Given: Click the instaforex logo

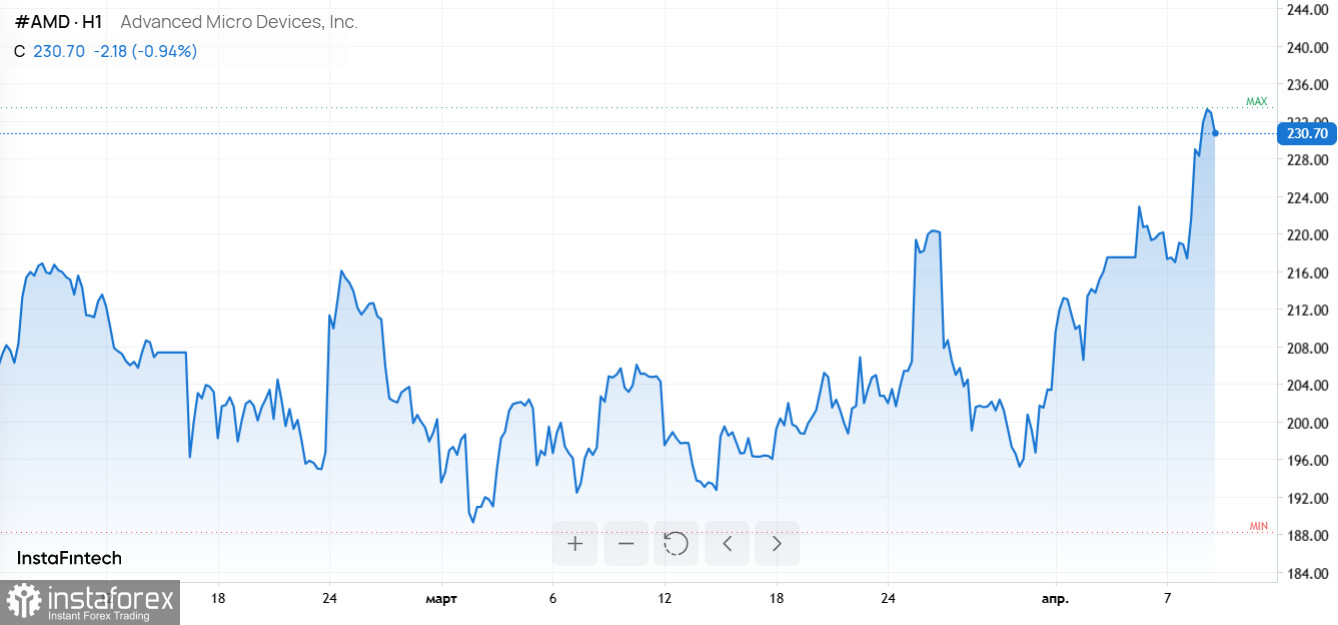Looking at the screenshot, I should tap(90, 603).
